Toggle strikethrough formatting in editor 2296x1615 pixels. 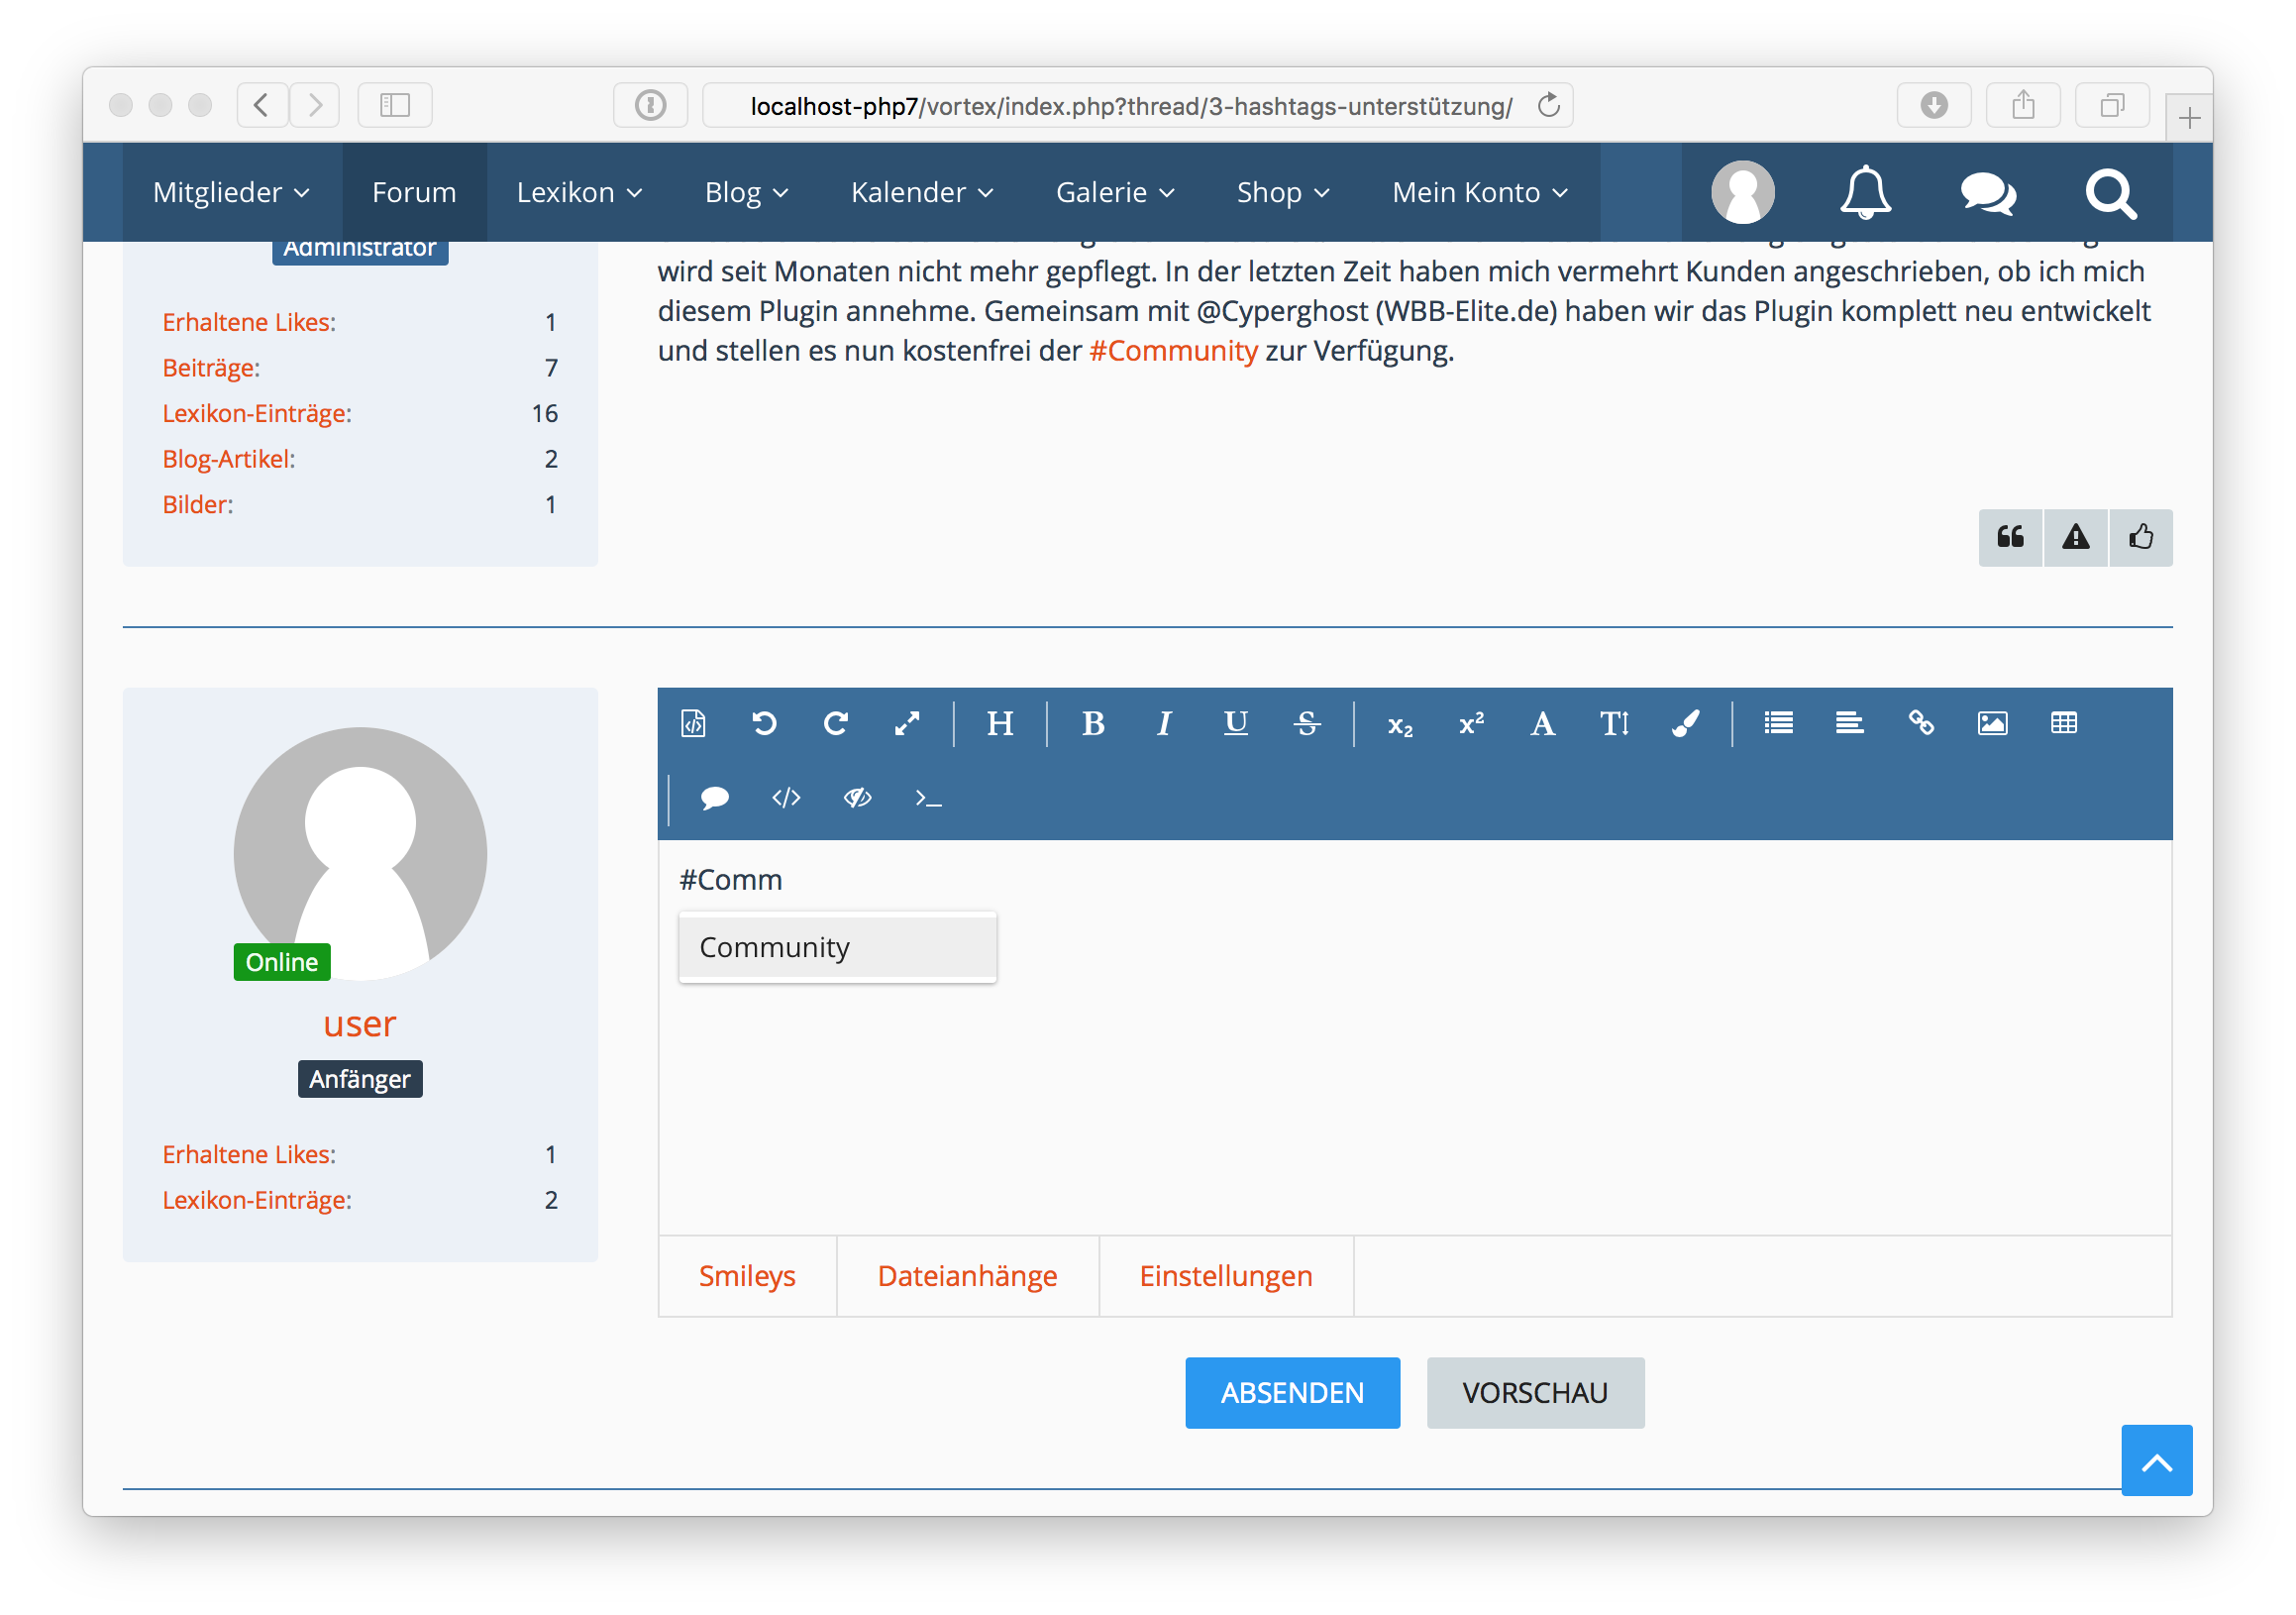point(1307,723)
